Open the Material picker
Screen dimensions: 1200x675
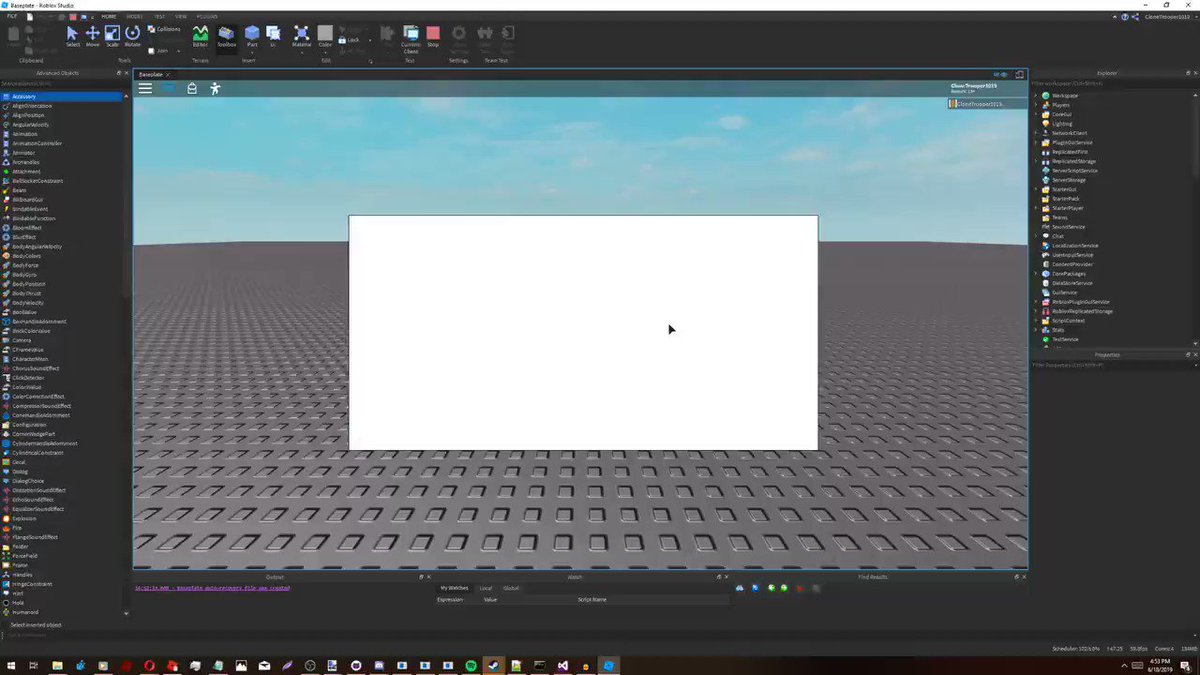(x=301, y=36)
